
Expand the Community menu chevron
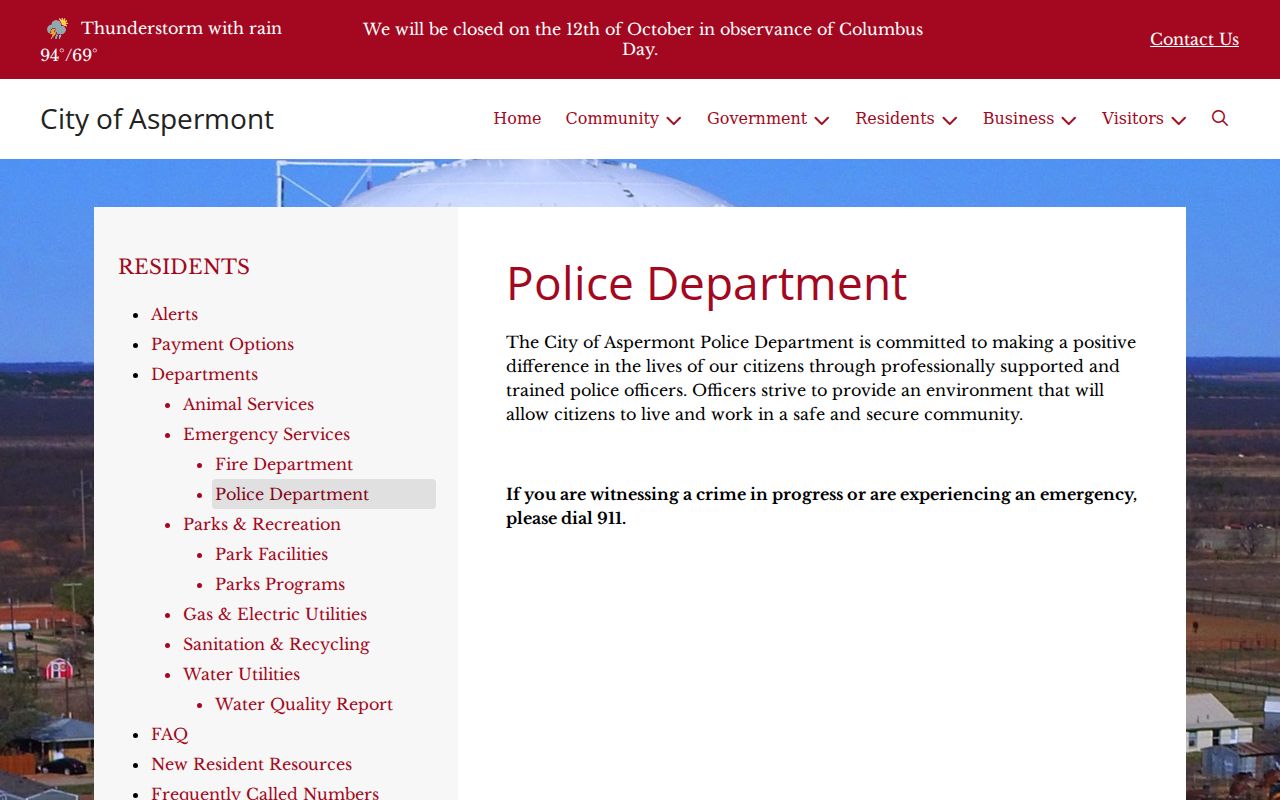[x=674, y=120]
